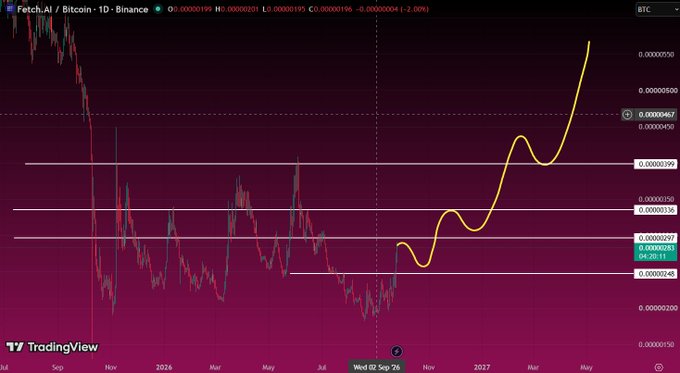The image size is (680, 373).
Task: Click the 0.00000350 price axis label
Action: point(656,199)
